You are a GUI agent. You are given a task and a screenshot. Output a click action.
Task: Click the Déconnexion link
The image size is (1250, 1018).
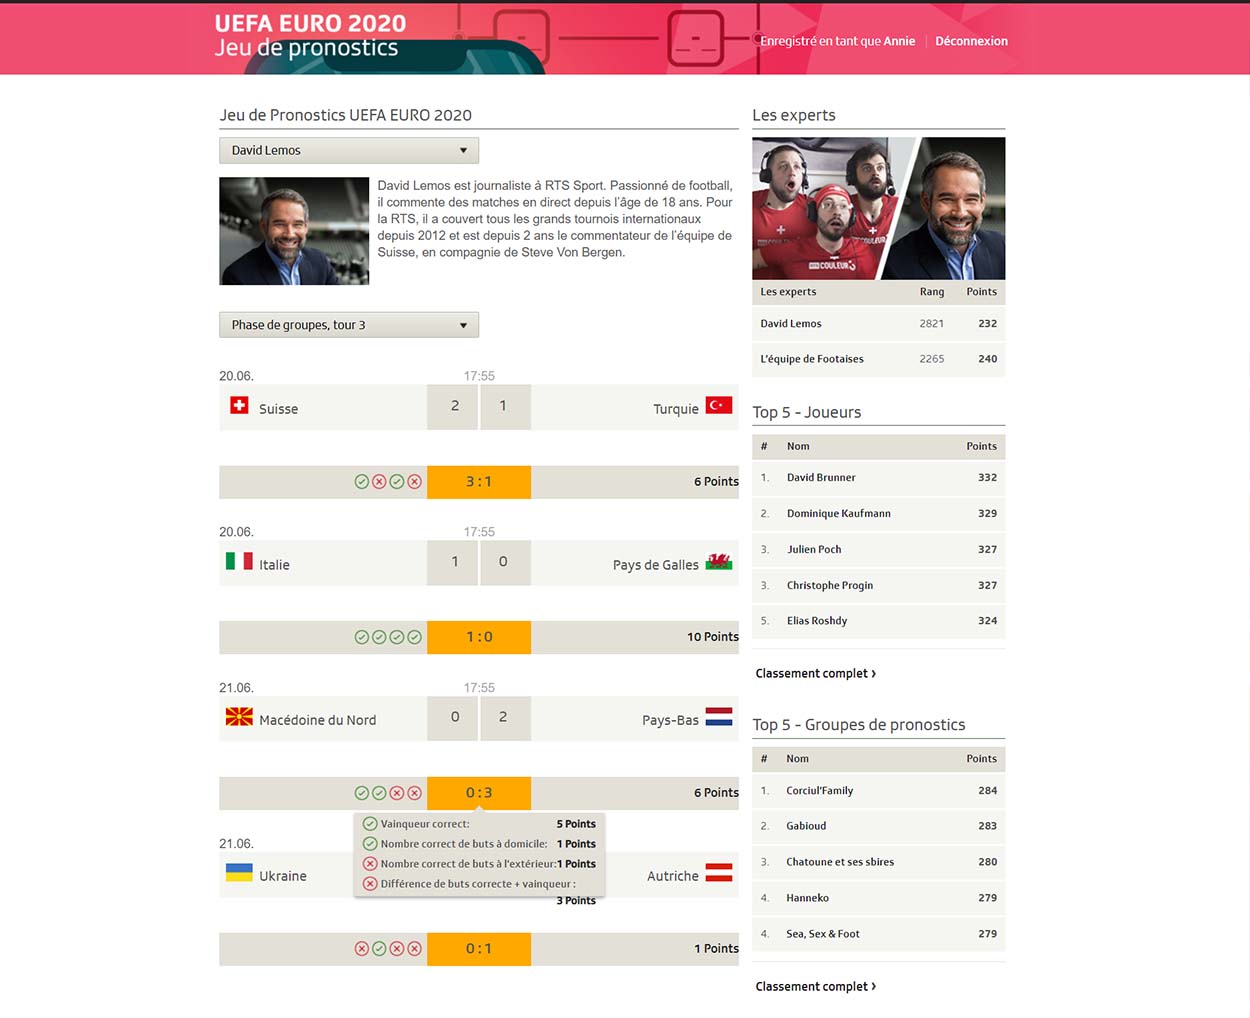pyautogui.click(x=971, y=41)
